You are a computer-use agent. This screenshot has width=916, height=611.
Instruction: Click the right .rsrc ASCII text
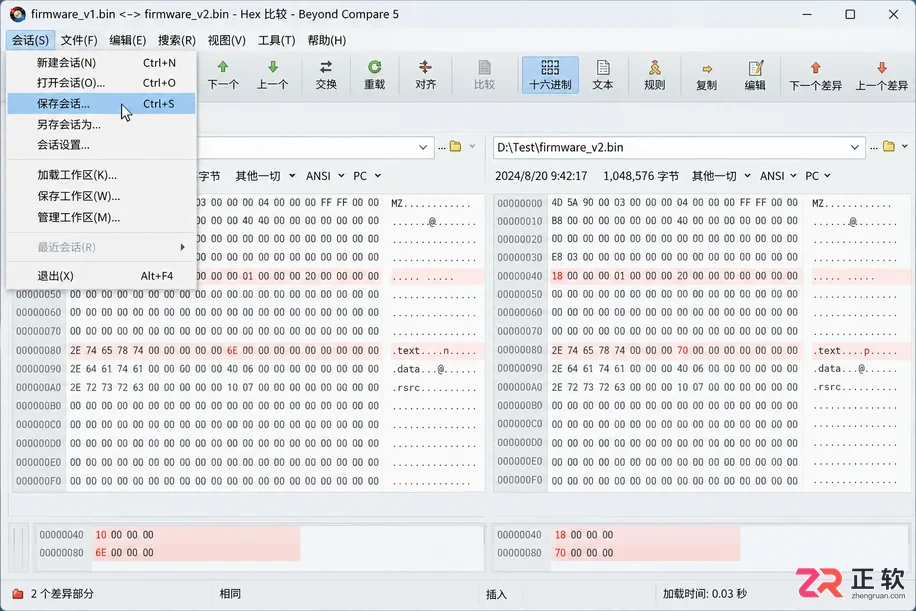[854, 387]
